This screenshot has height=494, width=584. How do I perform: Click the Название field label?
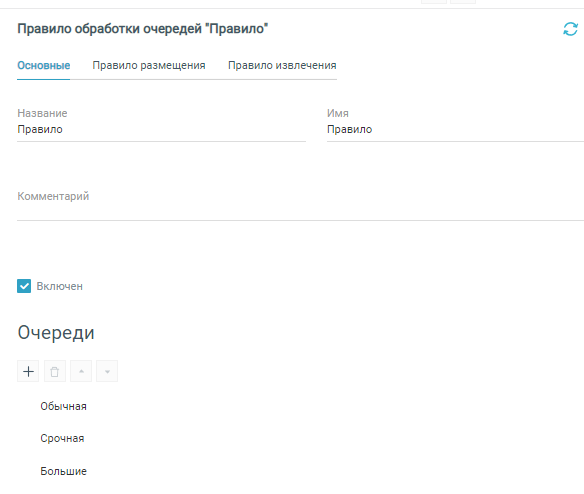42,113
